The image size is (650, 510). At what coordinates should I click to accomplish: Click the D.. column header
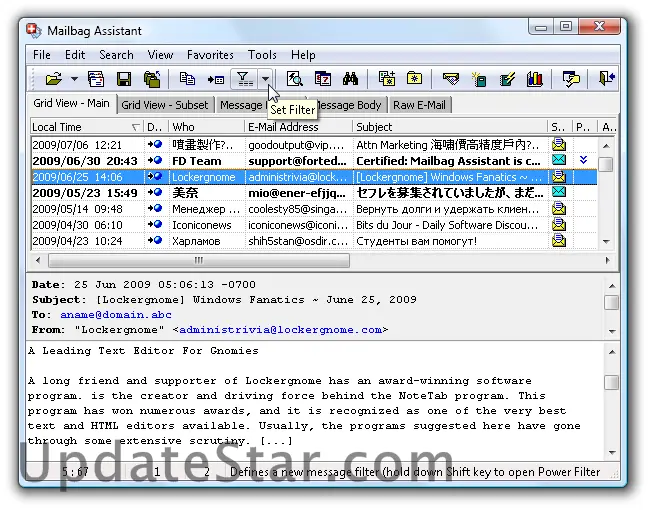click(x=155, y=127)
